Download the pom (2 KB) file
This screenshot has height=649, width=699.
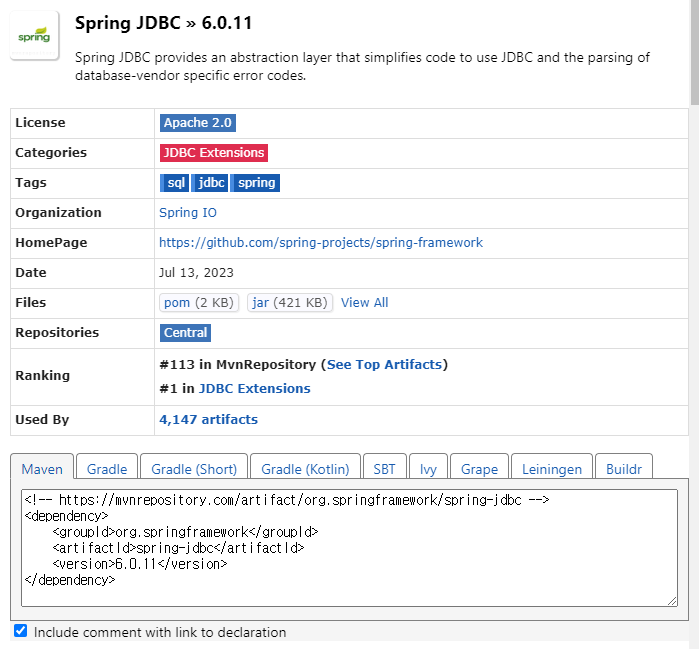[199, 303]
